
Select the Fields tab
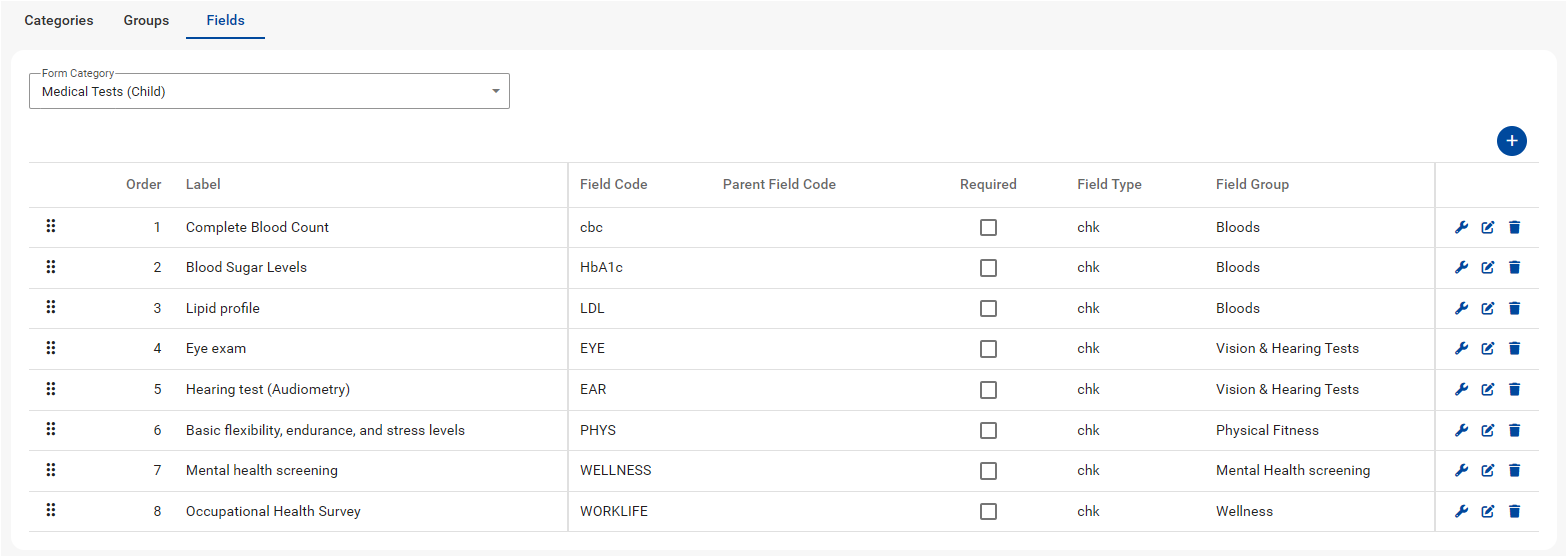pos(225,20)
